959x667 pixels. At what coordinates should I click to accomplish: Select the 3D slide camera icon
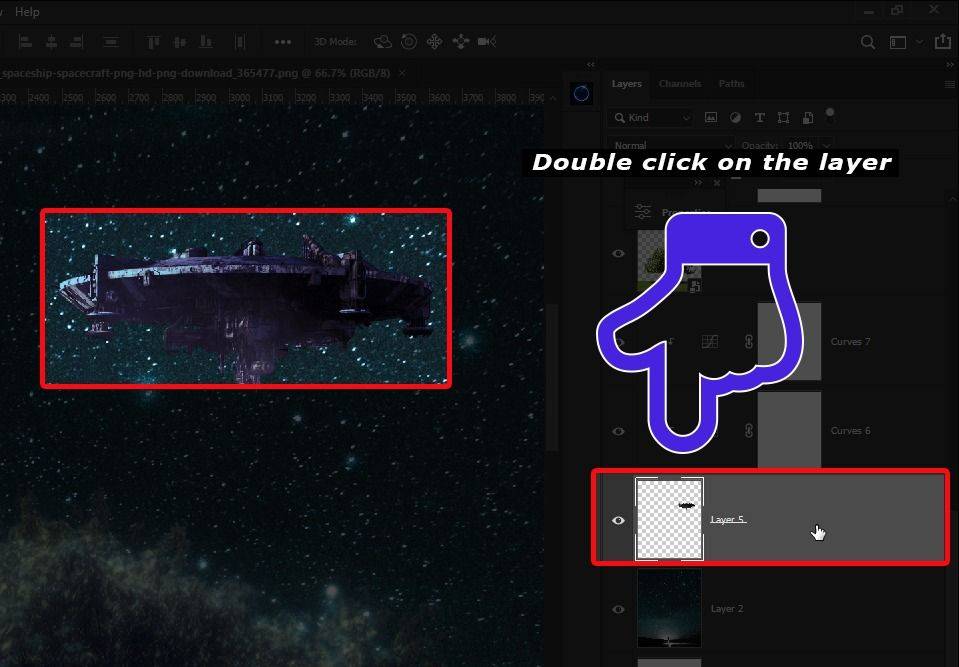[461, 42]
